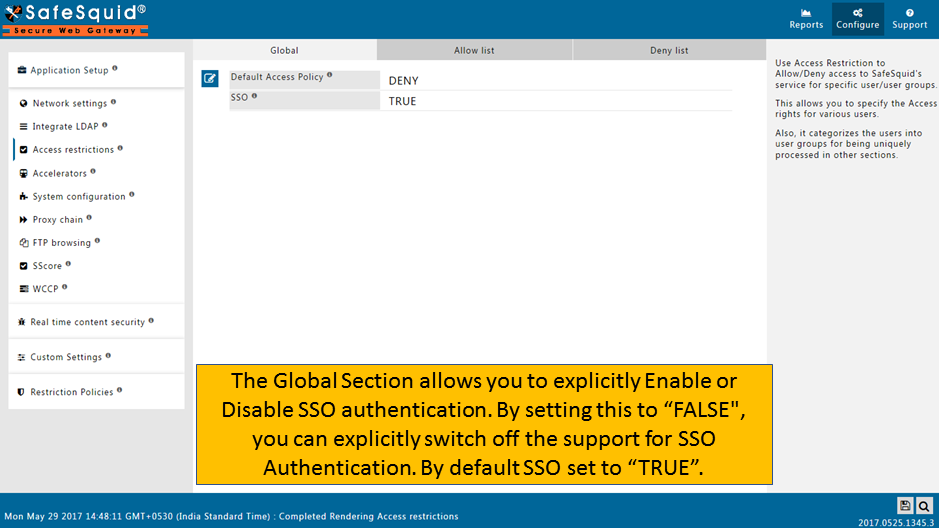The width and height of the screenshot is (939, 528).
Task: Switch to the Deny list tab
Action: (669, 50)
